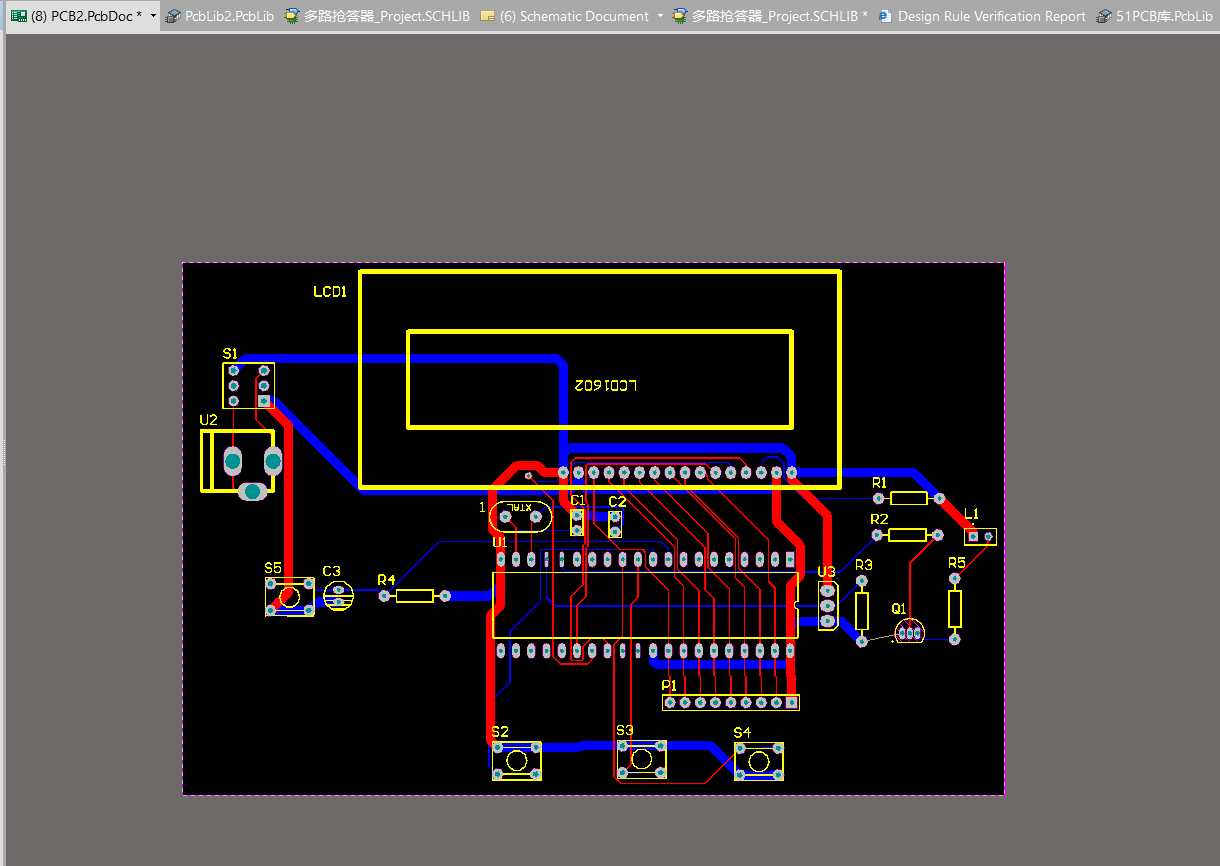Select the S2 designator label
Image resolution: width=1220 pixels, height=866 pixels.
[x=500, y=732]
